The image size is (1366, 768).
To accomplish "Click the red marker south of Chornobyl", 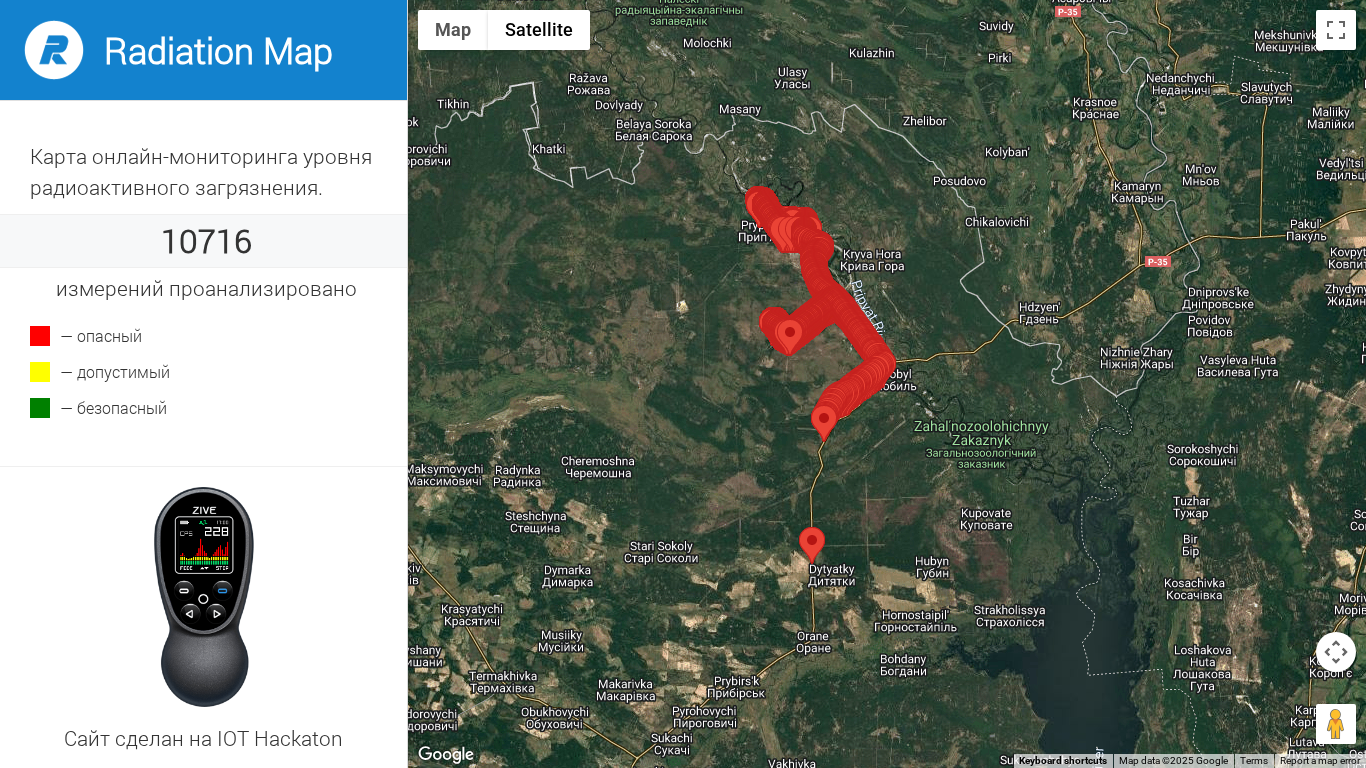I will pyautogui.click(x=824, y=423).
